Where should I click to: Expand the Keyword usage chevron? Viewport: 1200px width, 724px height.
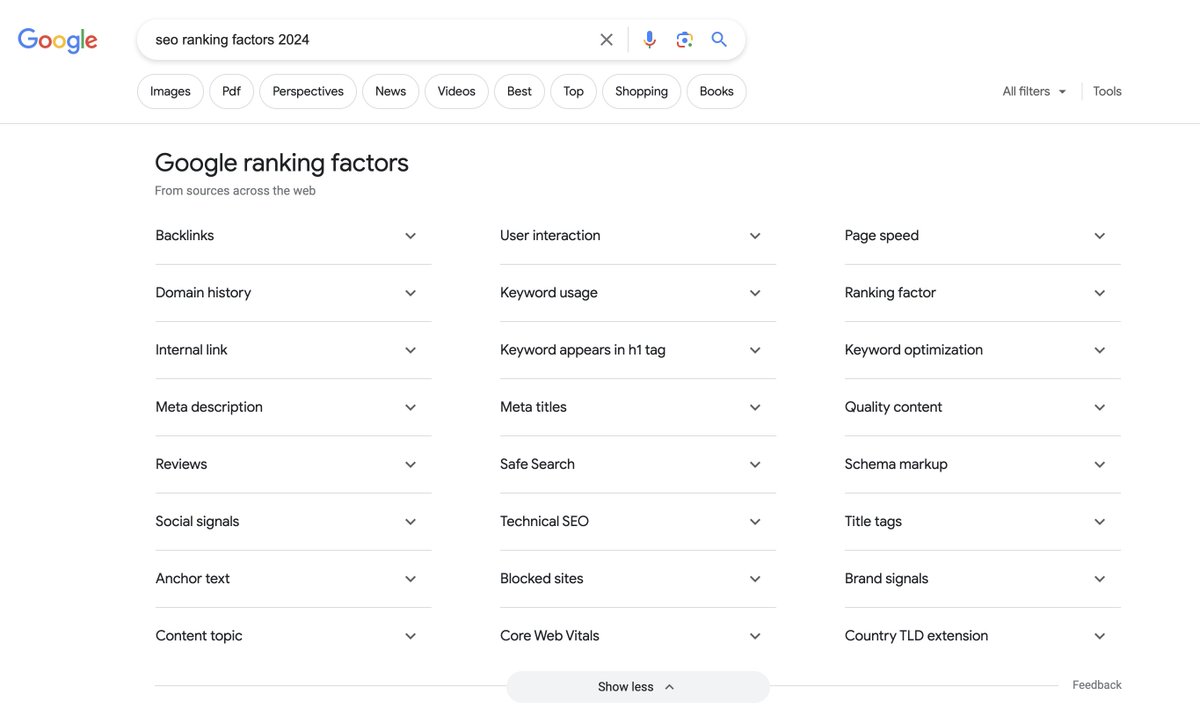[755, 293]
